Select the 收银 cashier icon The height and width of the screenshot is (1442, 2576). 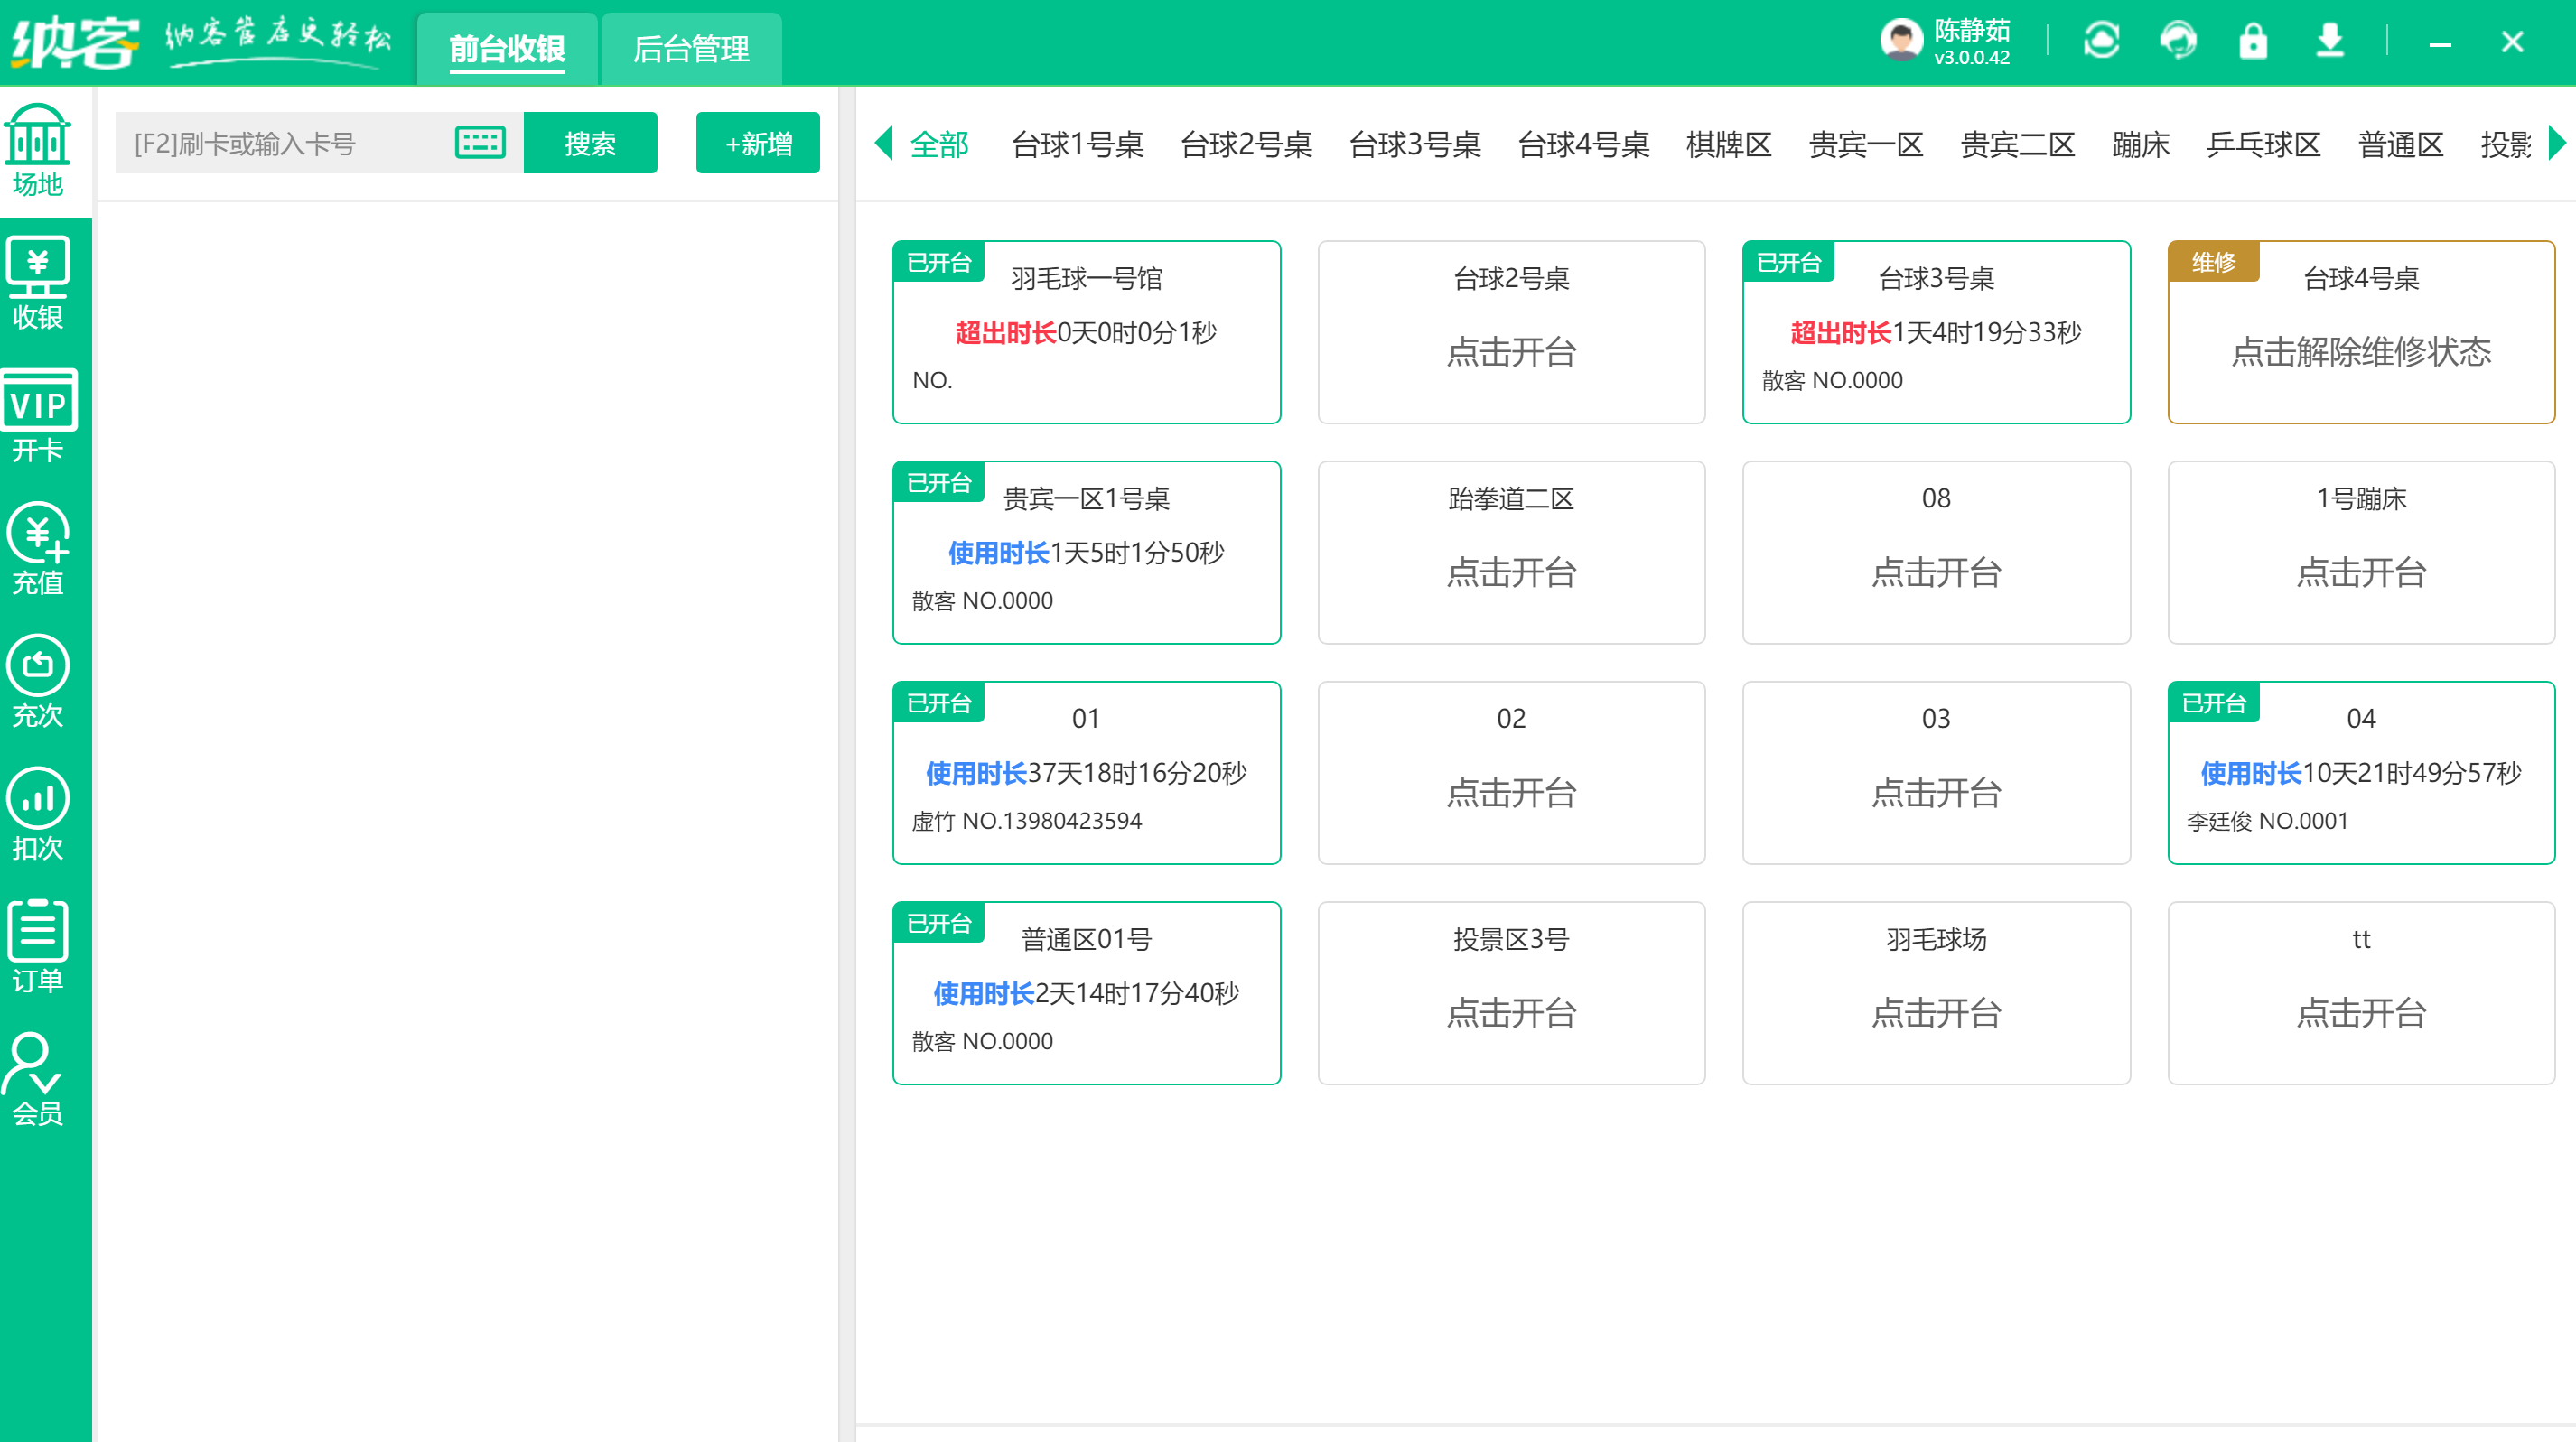(x=38, y=283)
